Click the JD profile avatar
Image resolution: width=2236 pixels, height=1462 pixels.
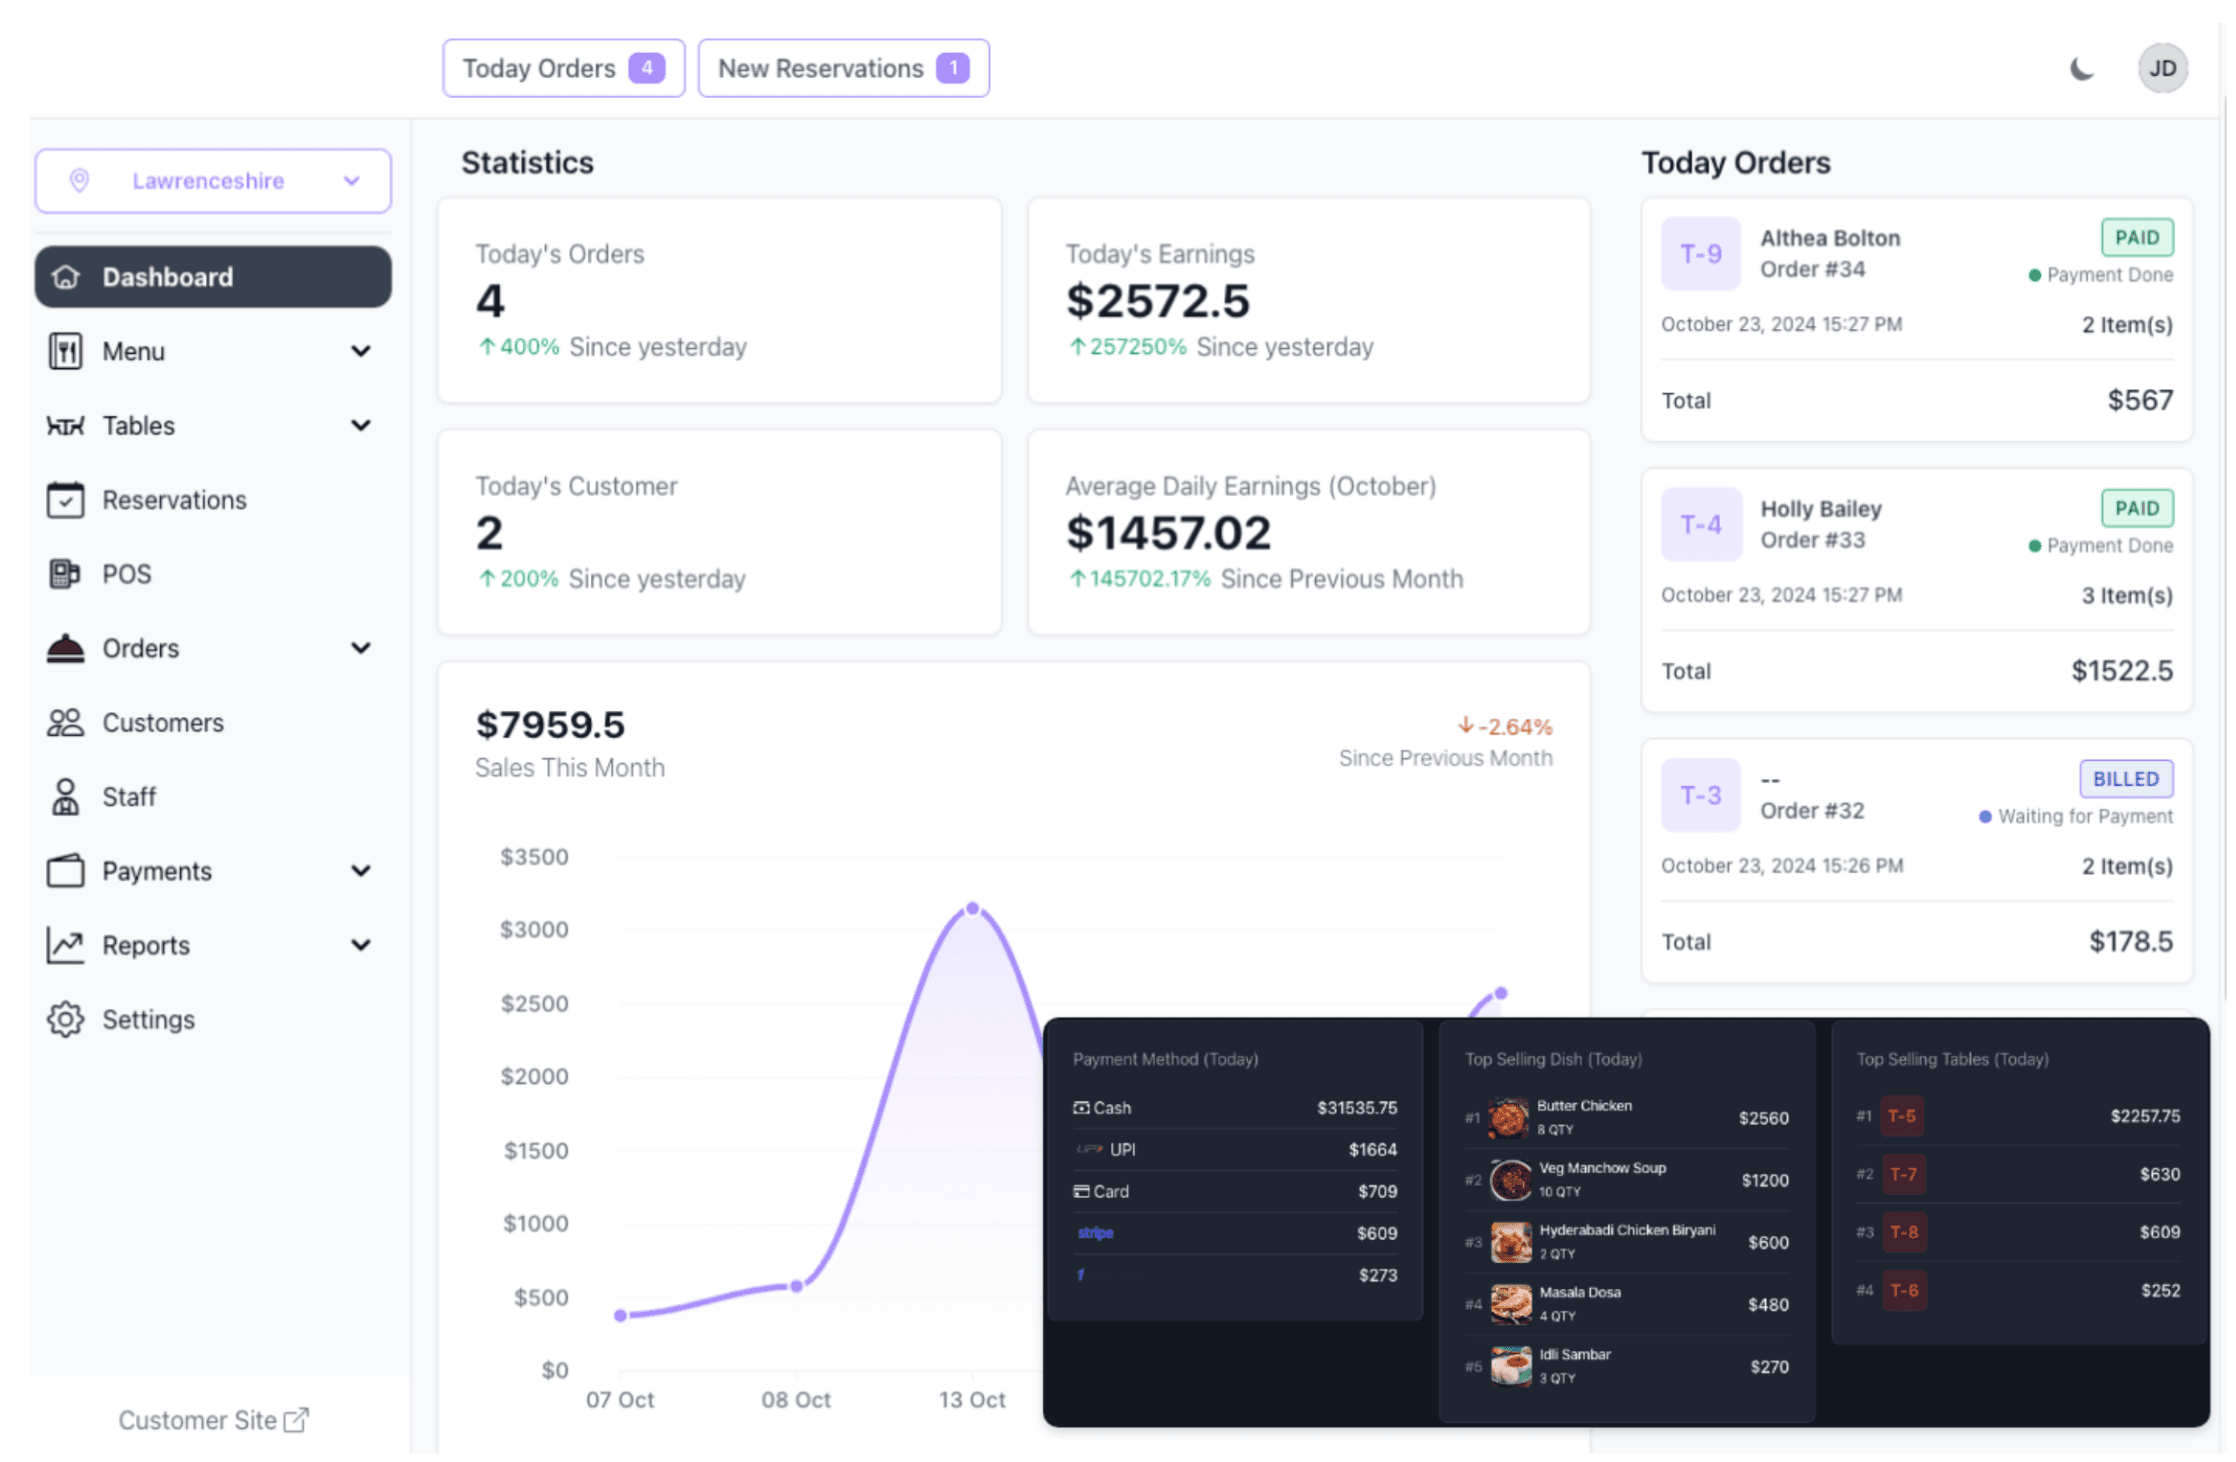[x=2163, y=68]
